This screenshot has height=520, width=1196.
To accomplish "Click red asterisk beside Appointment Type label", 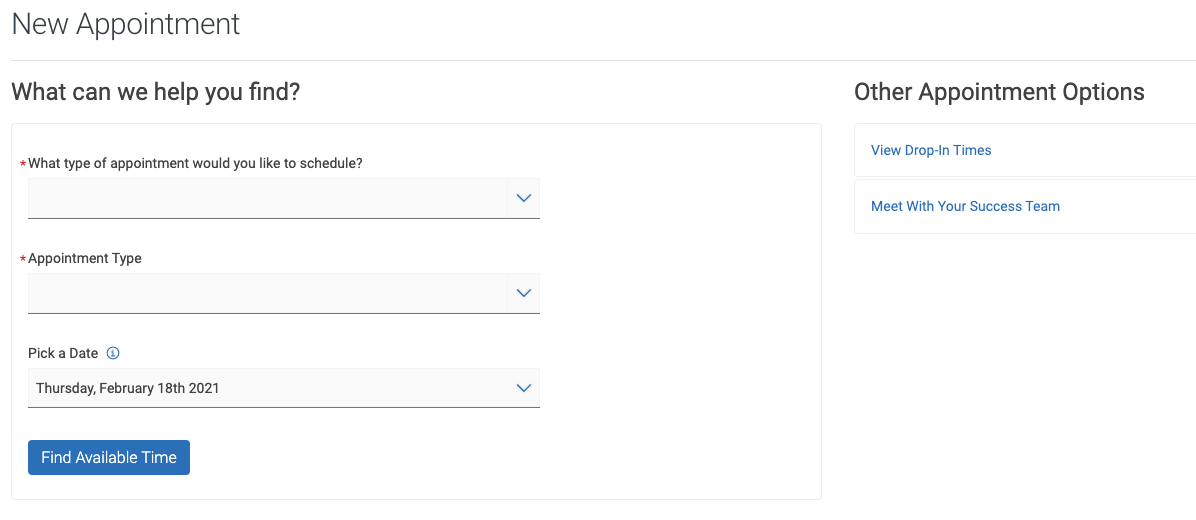I will 22,260.
